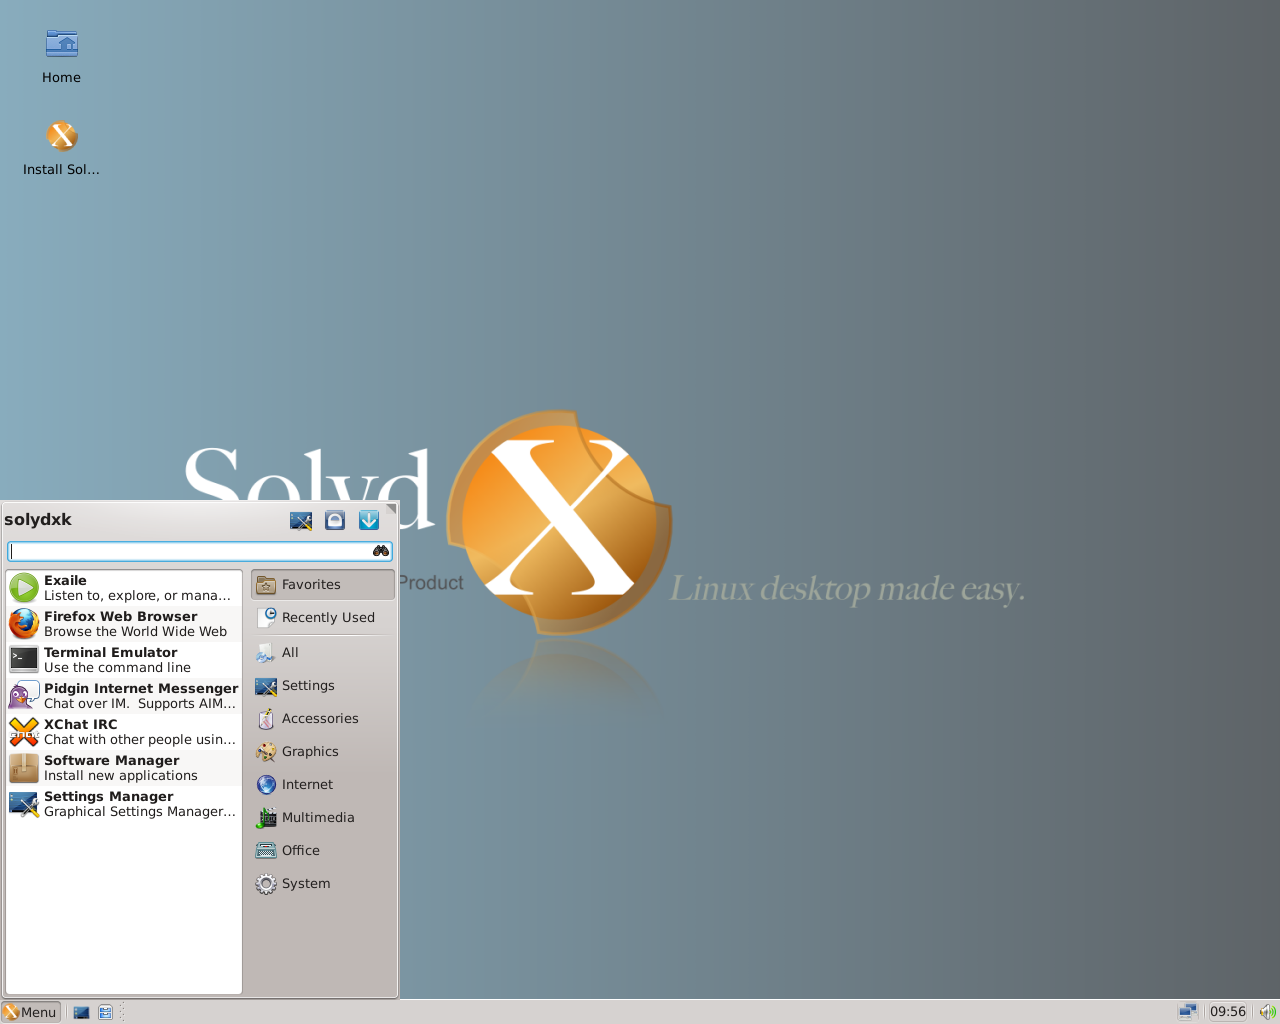Select the Internet category
Viewport: 1280px width, 1024px height.
pyautogui.click(x=323, y=785)
